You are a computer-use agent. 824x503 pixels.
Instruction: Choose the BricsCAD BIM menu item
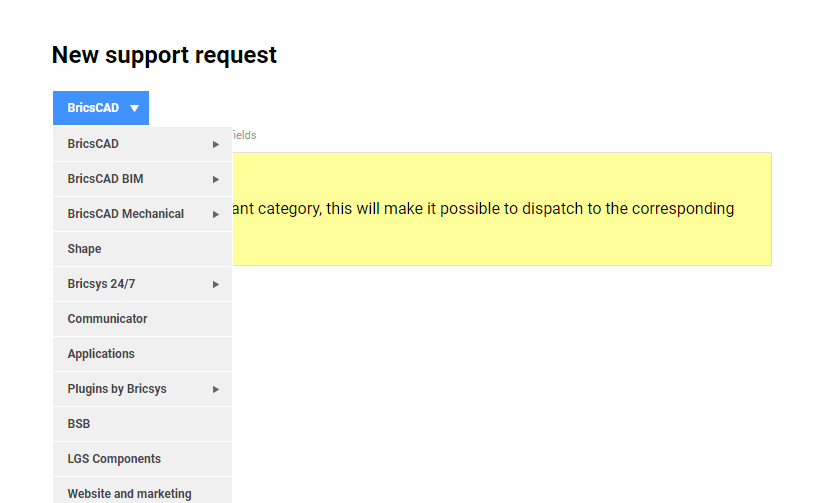click(105, 179)
